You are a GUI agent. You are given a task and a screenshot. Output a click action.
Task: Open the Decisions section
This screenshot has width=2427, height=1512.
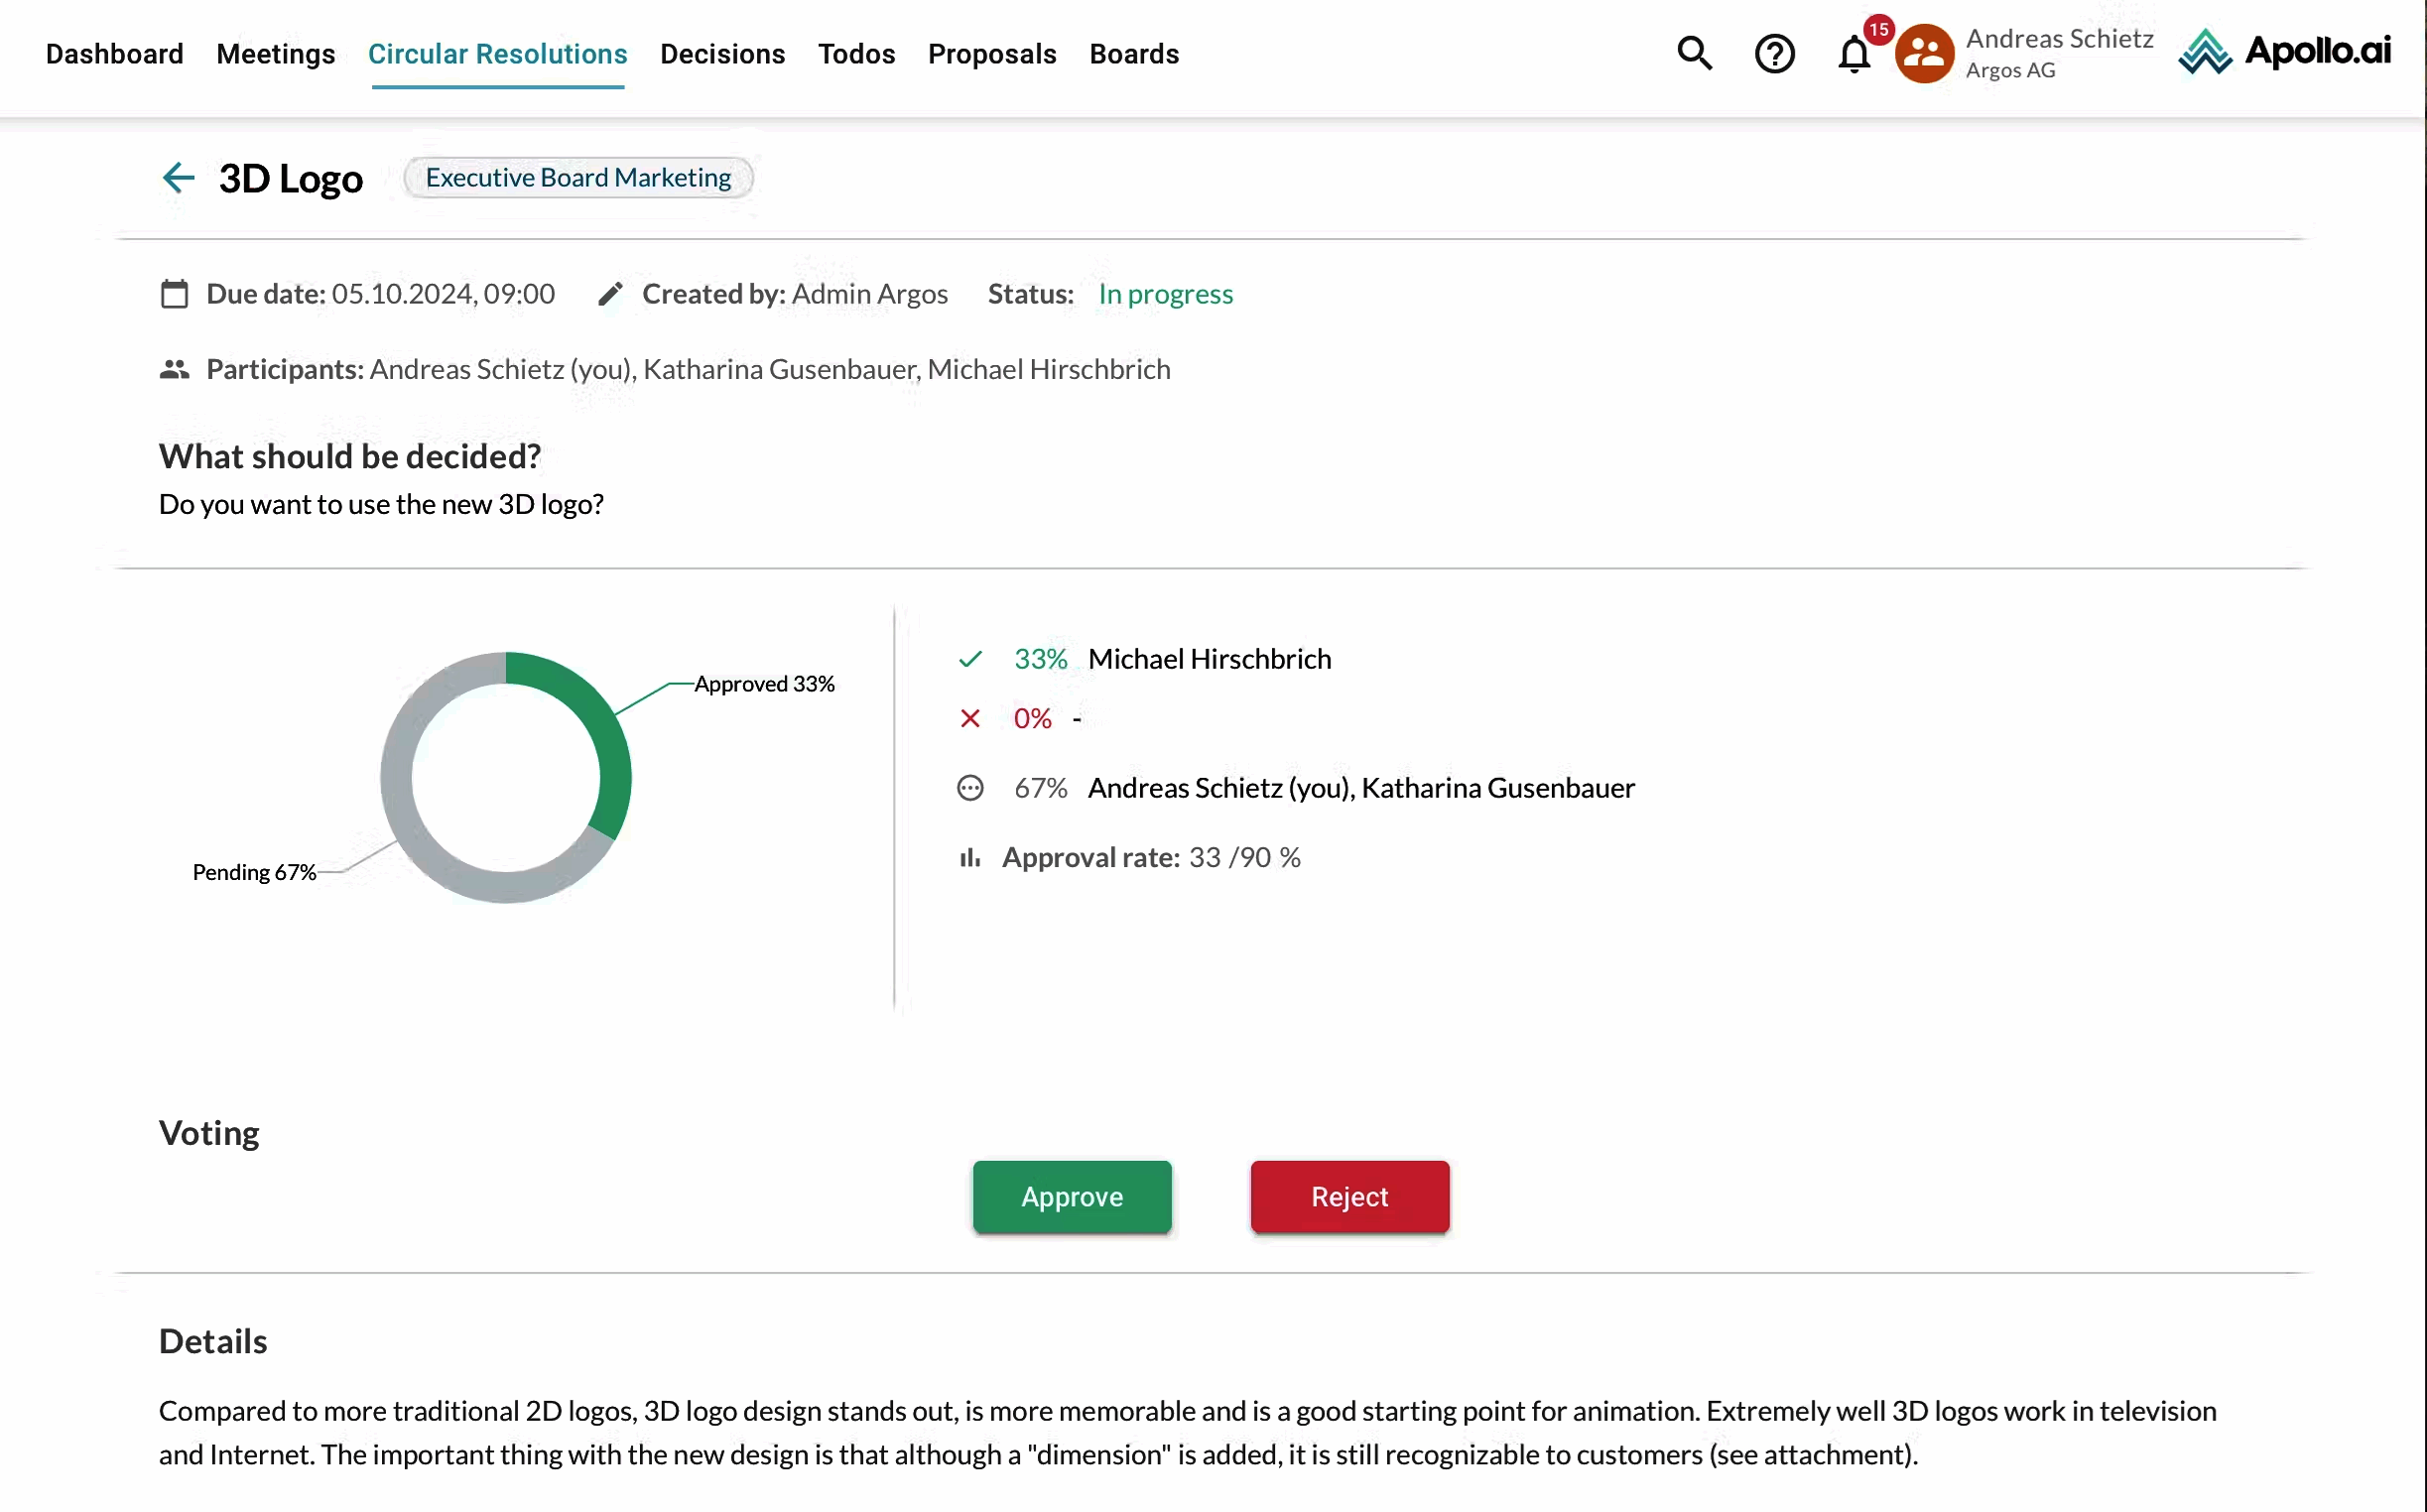[x=722, y=54]
